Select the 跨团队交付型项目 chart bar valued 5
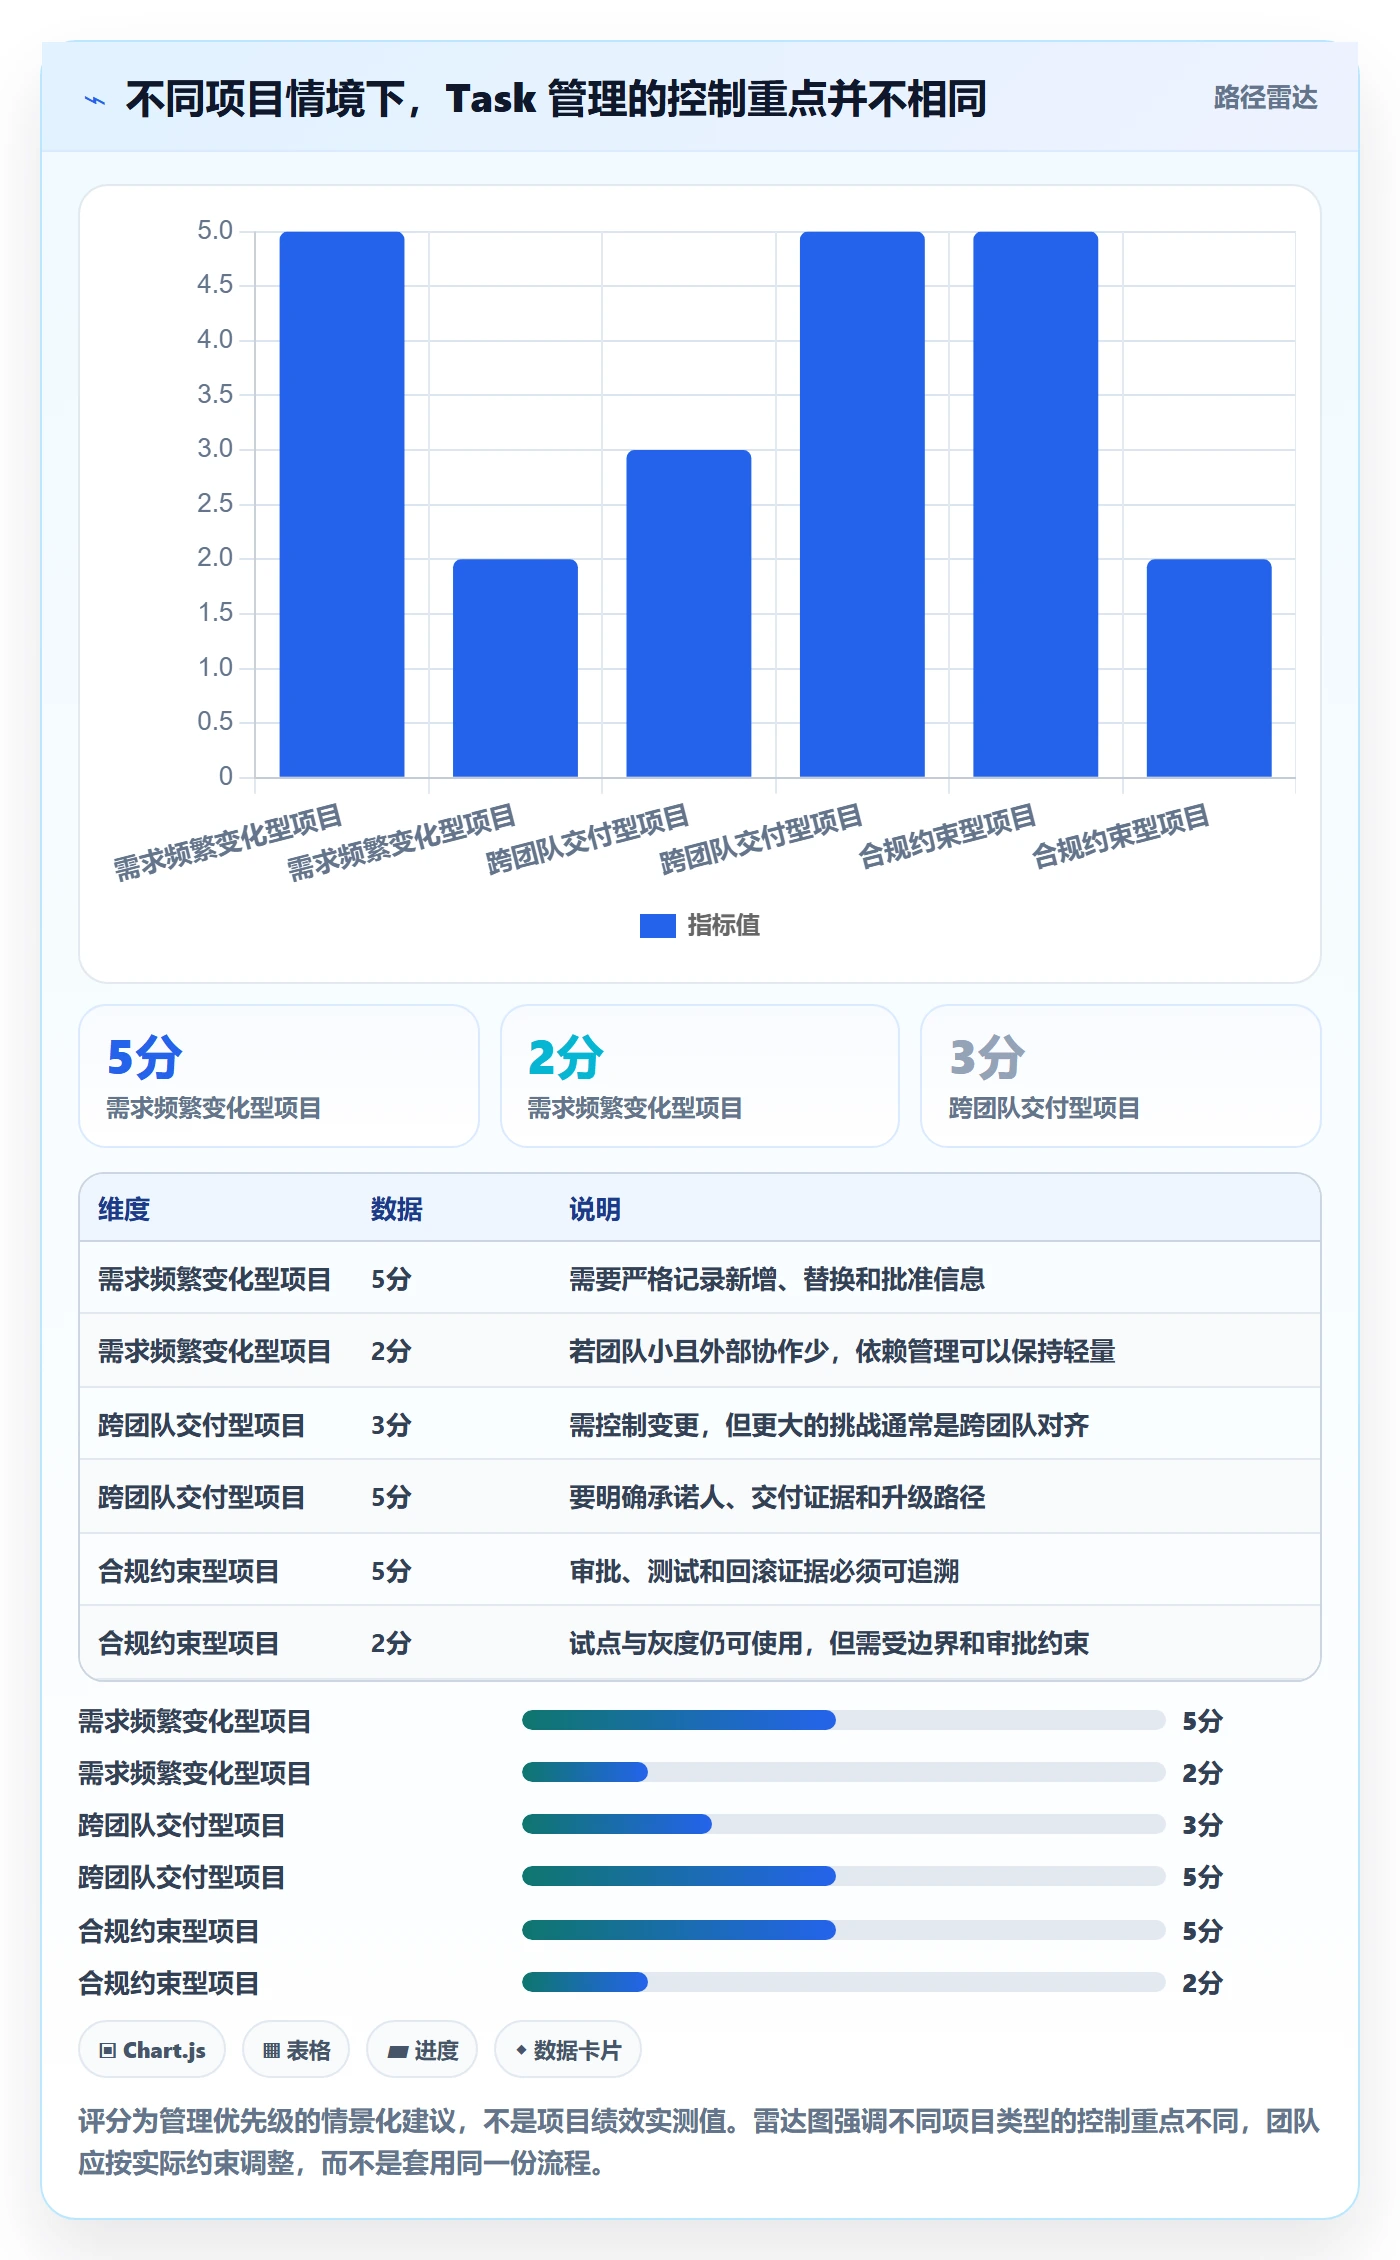 click(x=862, y=504)
